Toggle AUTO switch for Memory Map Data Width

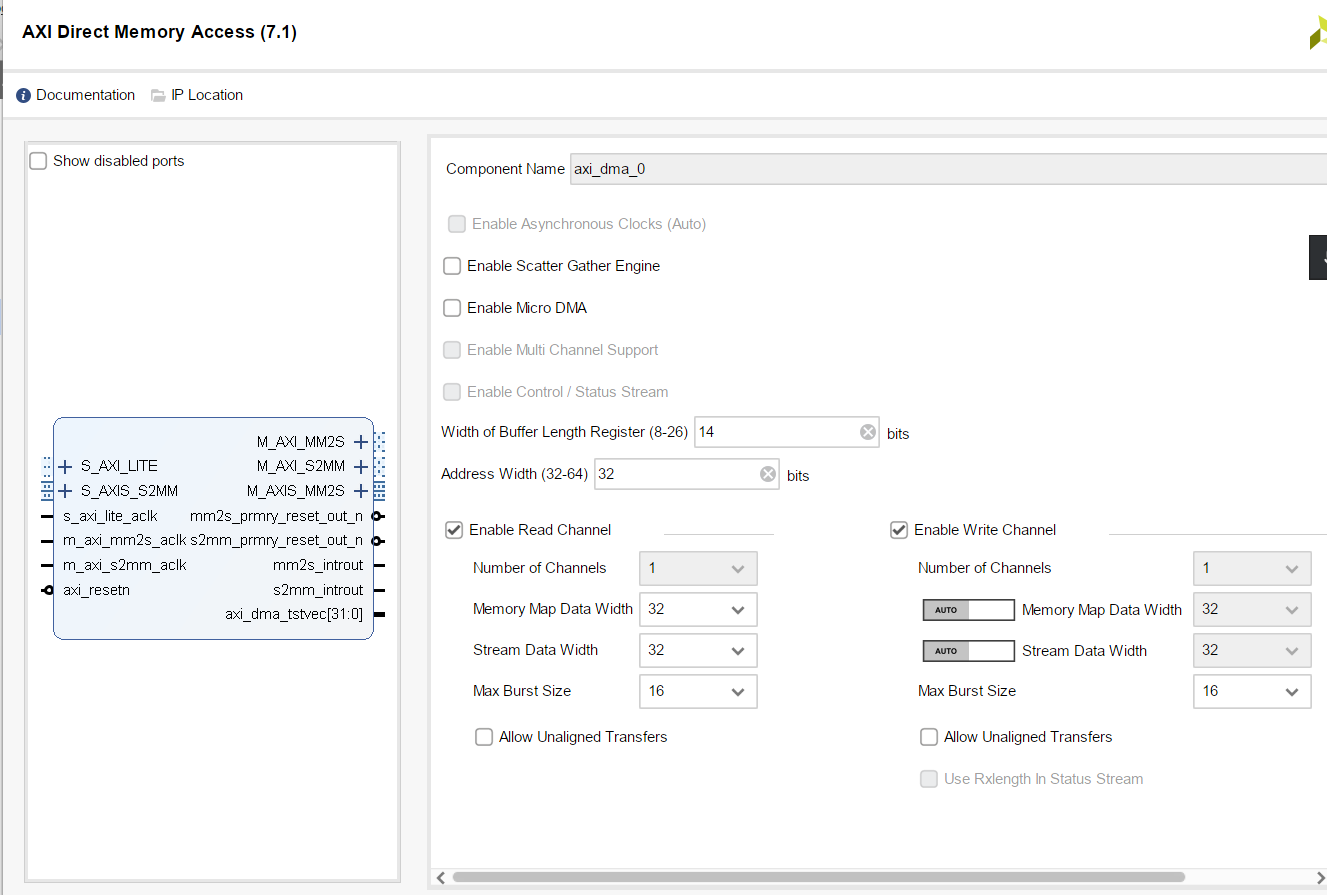tap(967, 610)
